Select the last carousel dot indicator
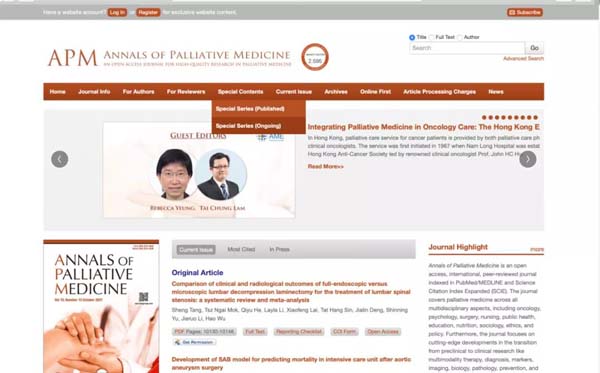 pyautogui.click(x=536, y=117)
